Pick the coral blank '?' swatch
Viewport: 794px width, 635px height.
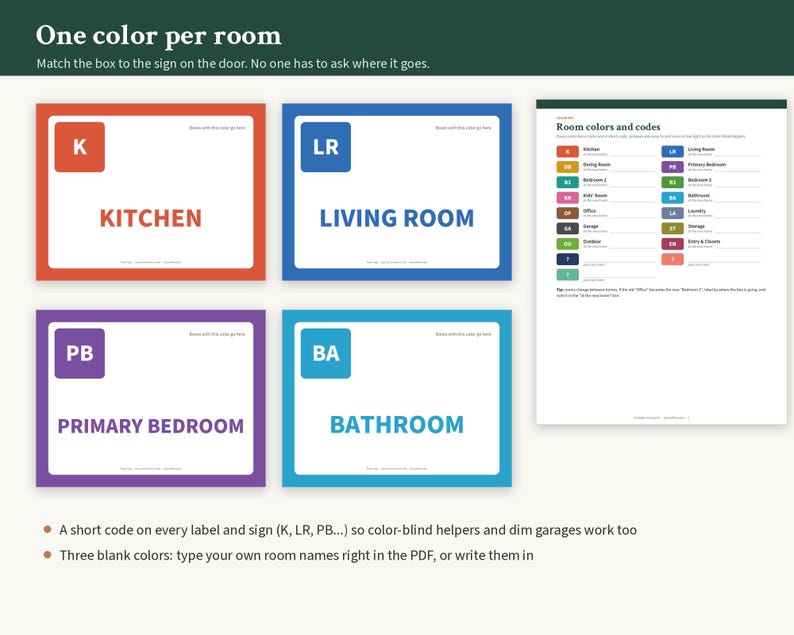coord(672,259)
